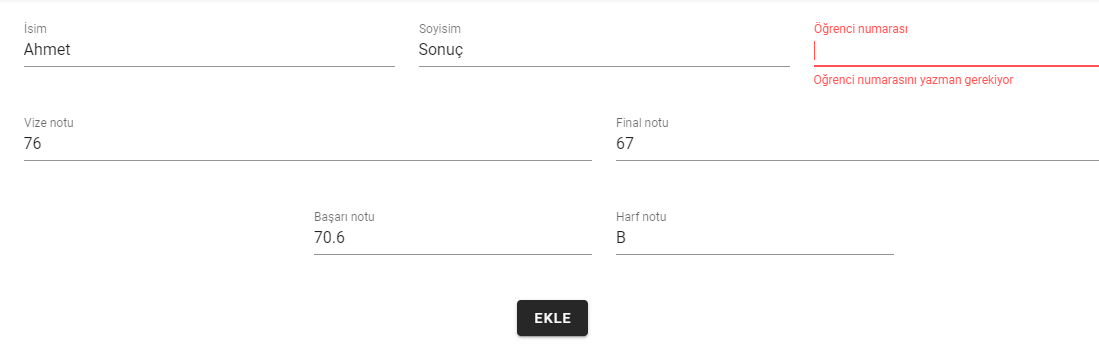The width and height of the screenshot is (1099, 361).
Task: Click the Harf notu label
Action: tap(641, 217)
